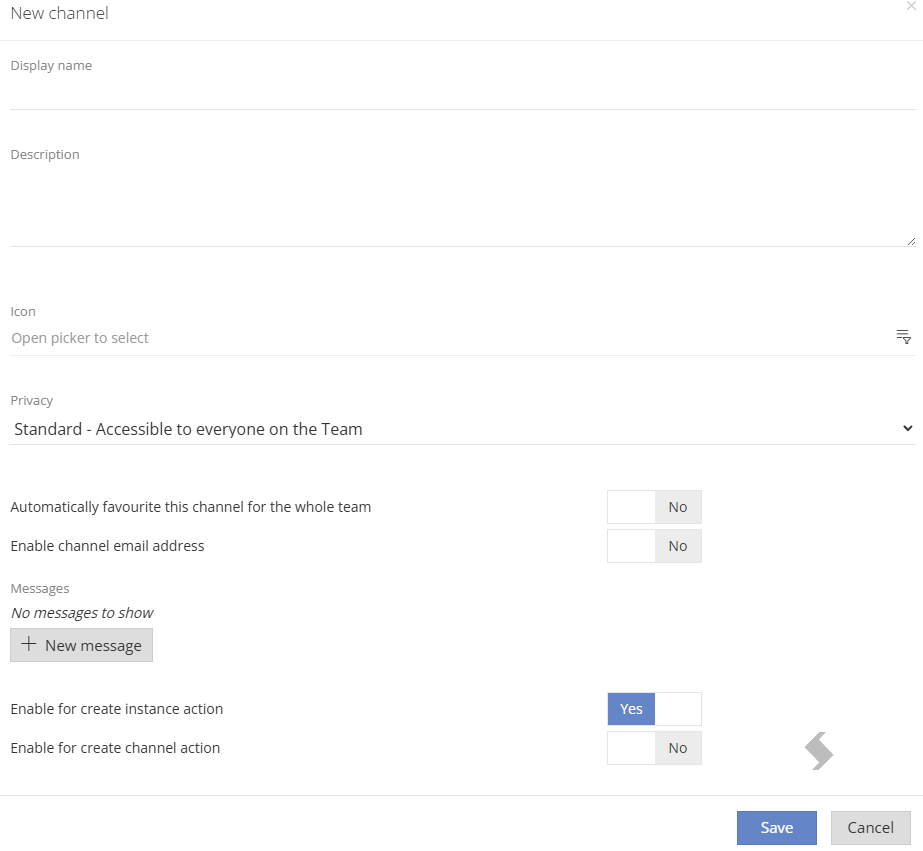
Task: Disable create instance action toggle
Action: tap(654, 709)
